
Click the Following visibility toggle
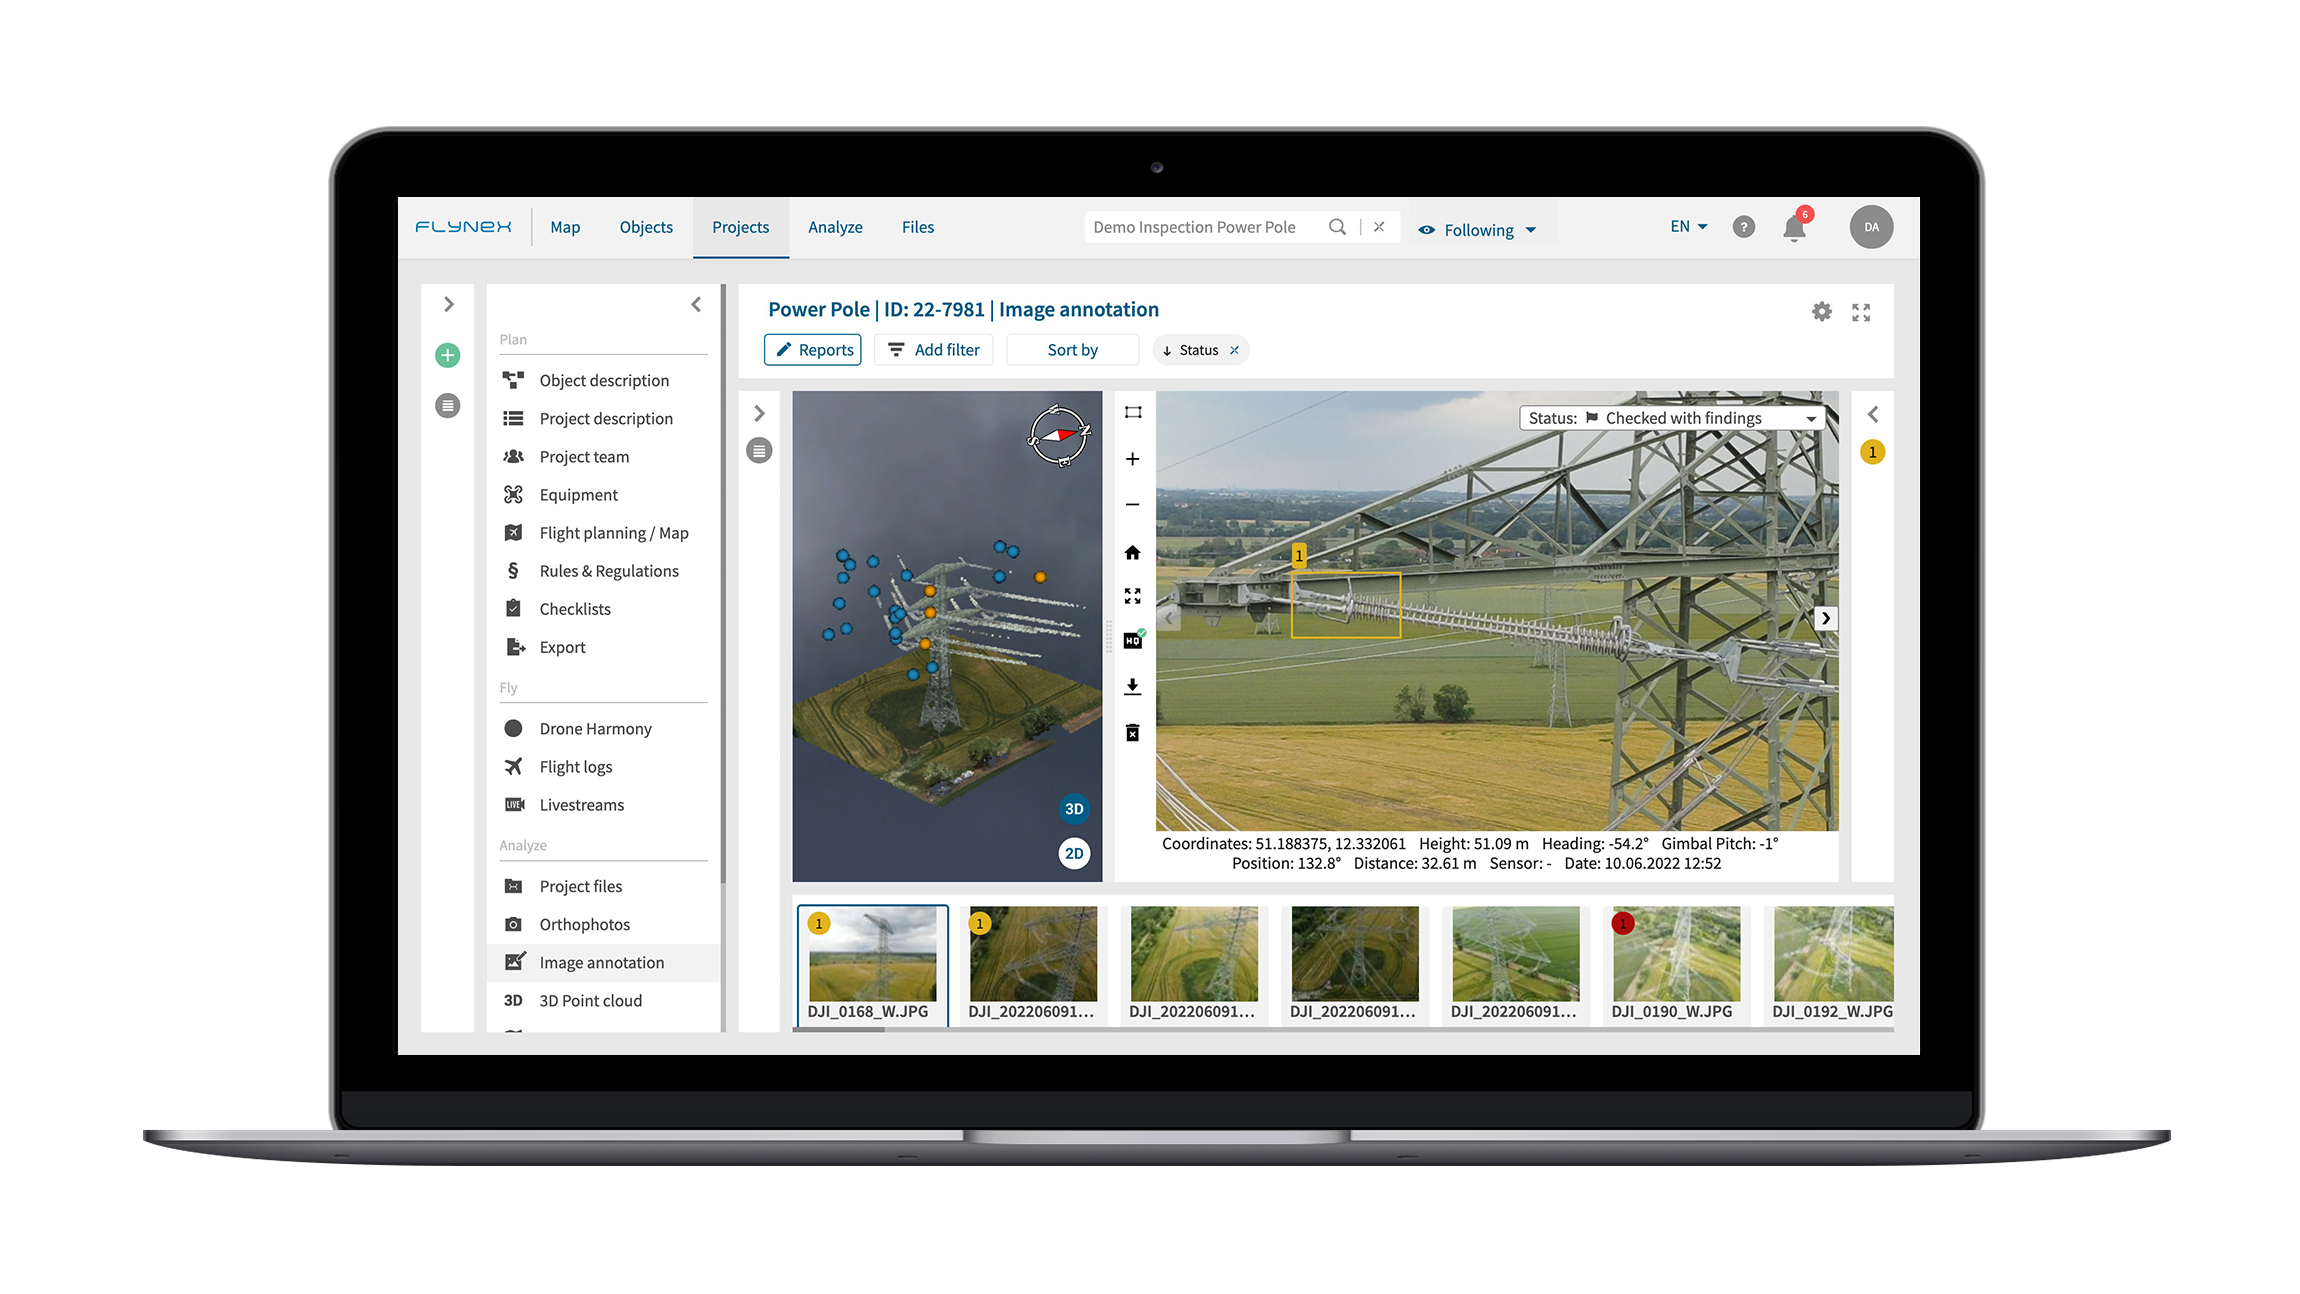1479,229
